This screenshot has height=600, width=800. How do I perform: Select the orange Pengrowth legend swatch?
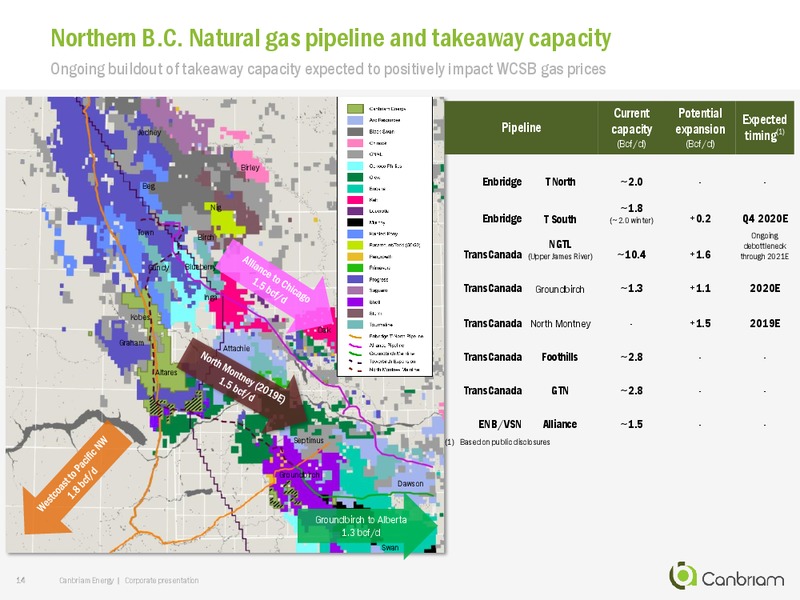[355, 256]
